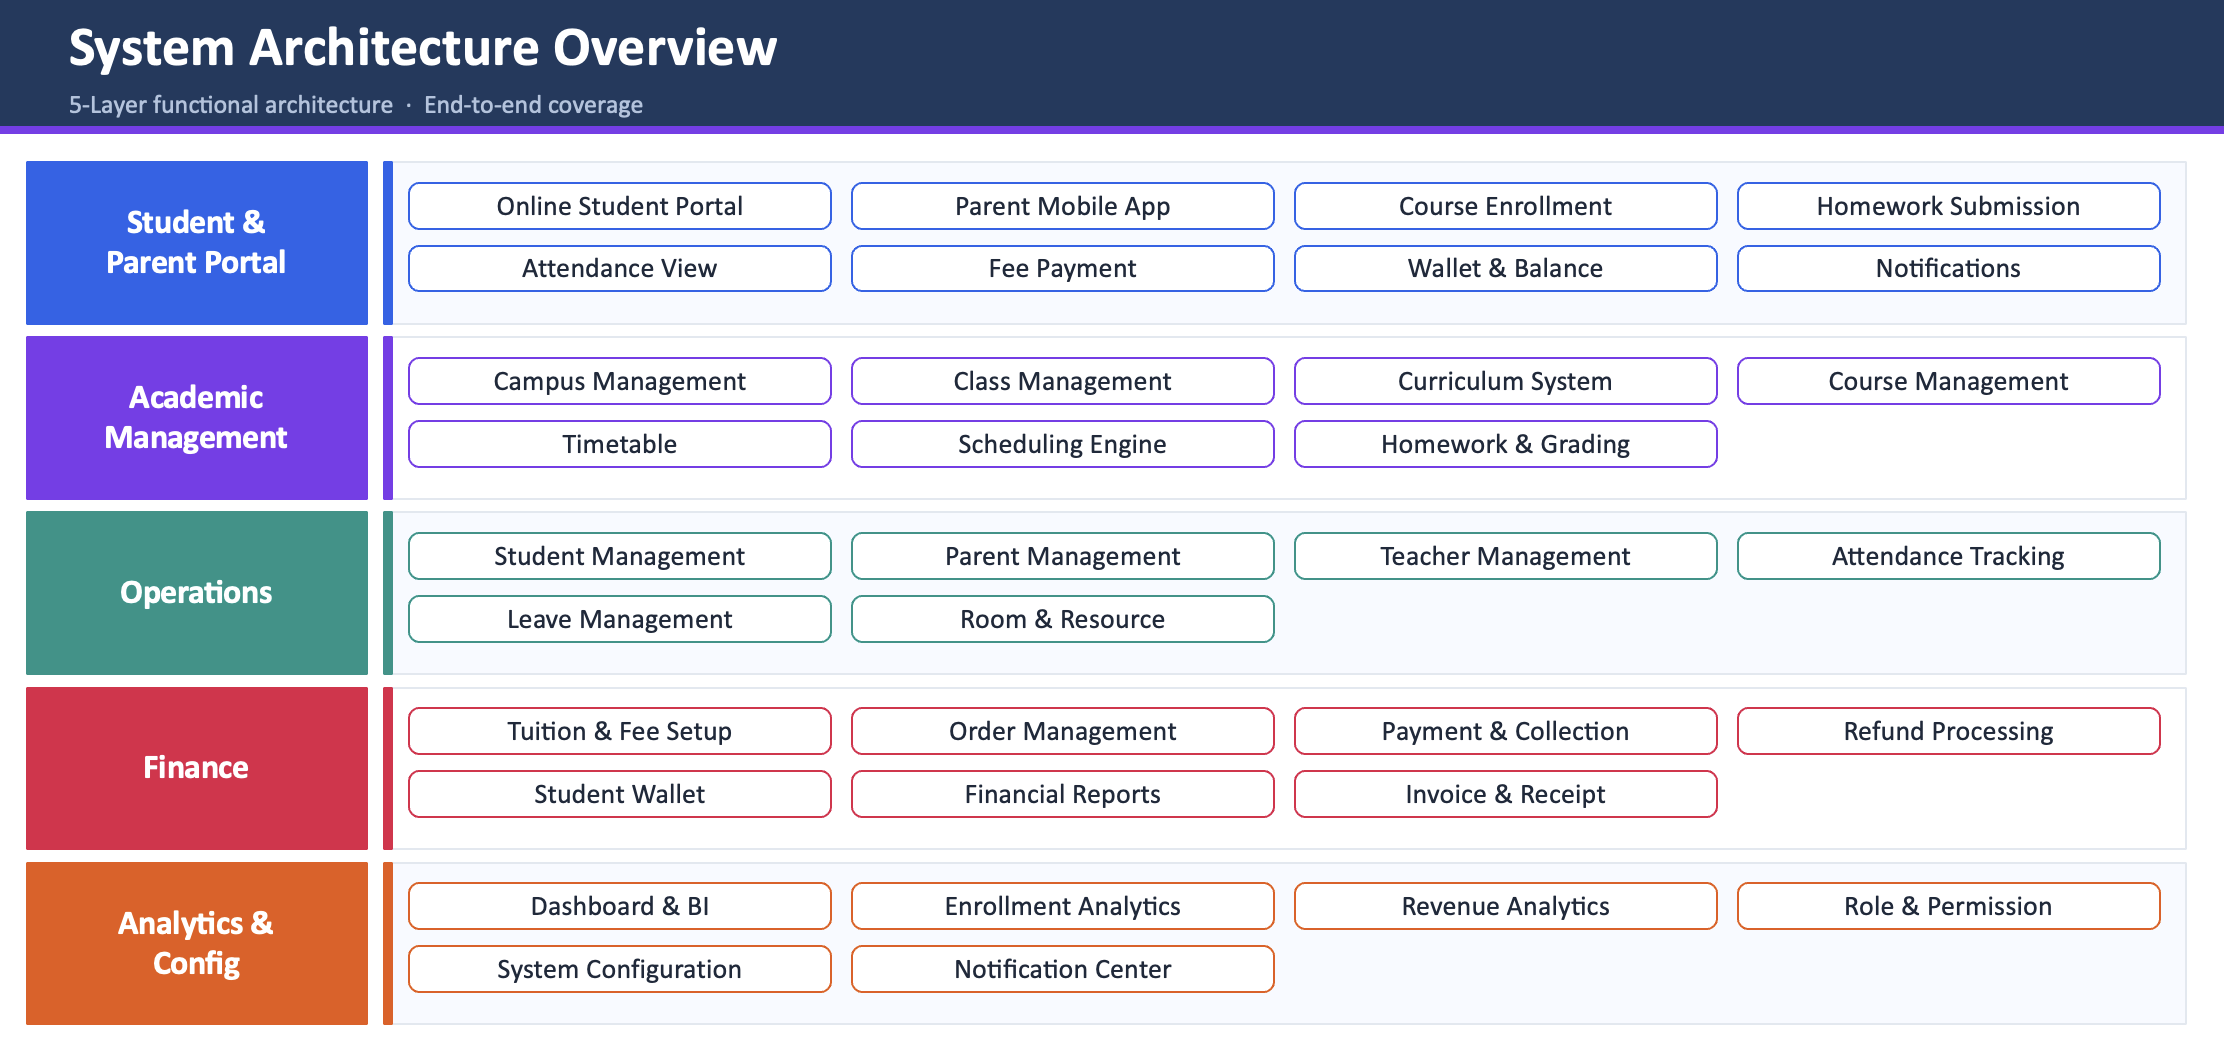2224x1050 pixels.
Task: Select the Fee Payment module
Action: tap(1062, 268)
